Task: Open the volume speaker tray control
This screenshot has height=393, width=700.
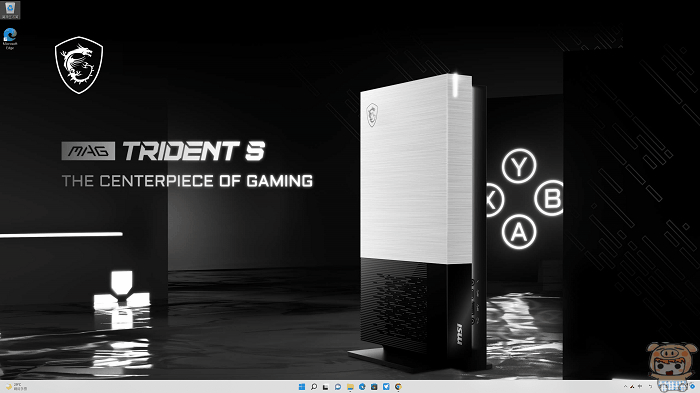Action: 640,386
